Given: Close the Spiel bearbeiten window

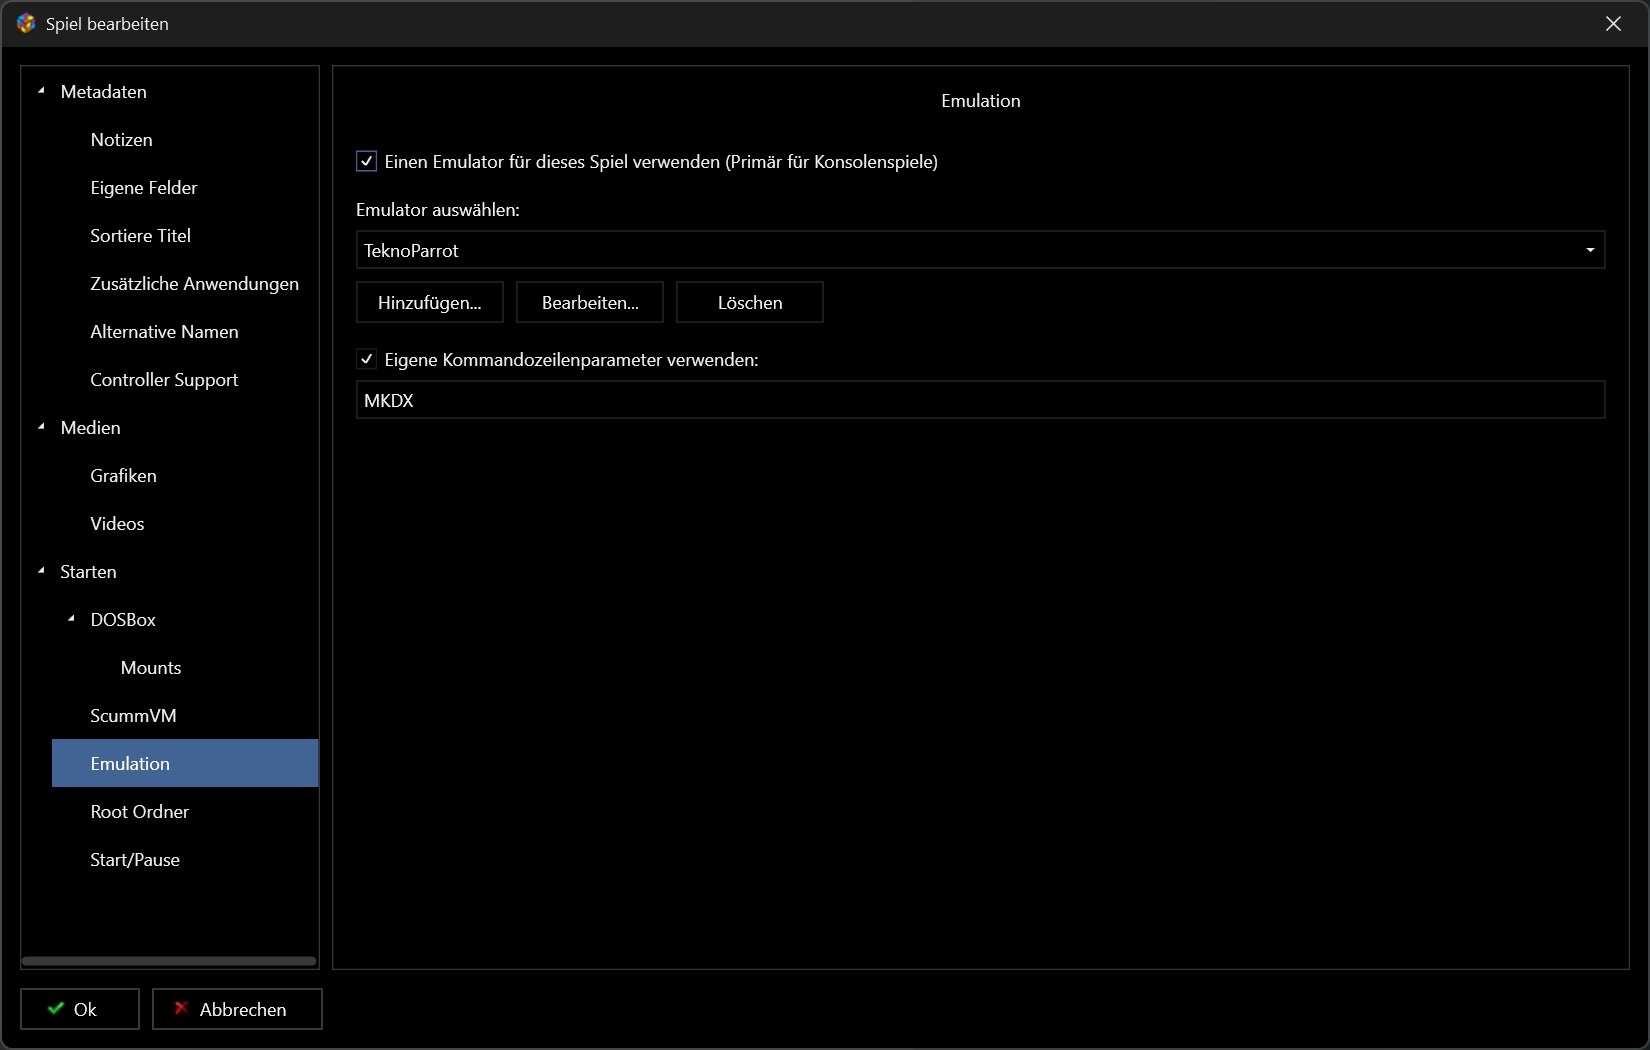Looking at the screenshot, I should [1613, 23].
